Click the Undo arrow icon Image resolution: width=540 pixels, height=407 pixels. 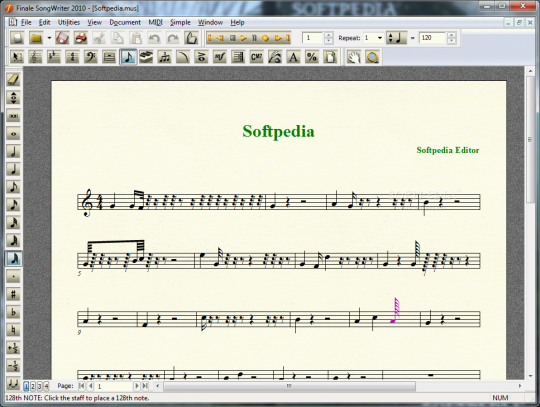click(154, 38)
